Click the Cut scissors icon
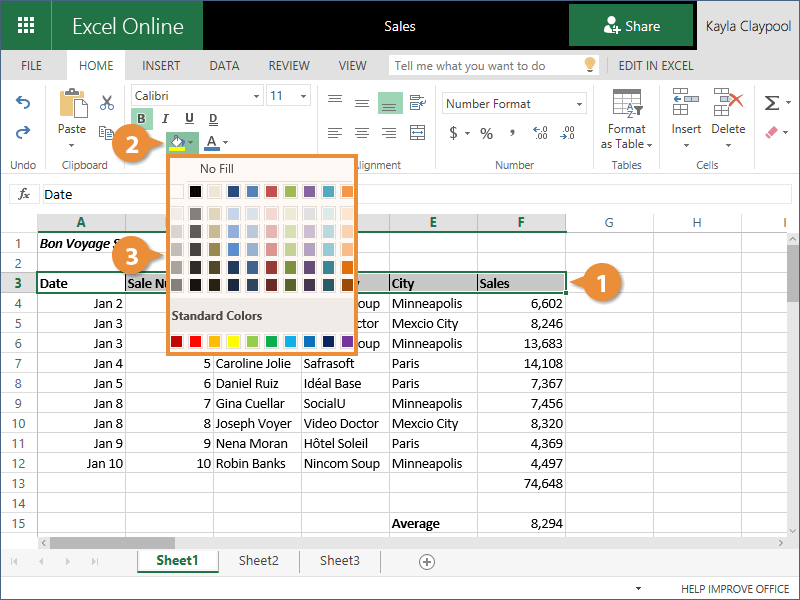The width and height of the screenshot is (800, 600). 106,103
